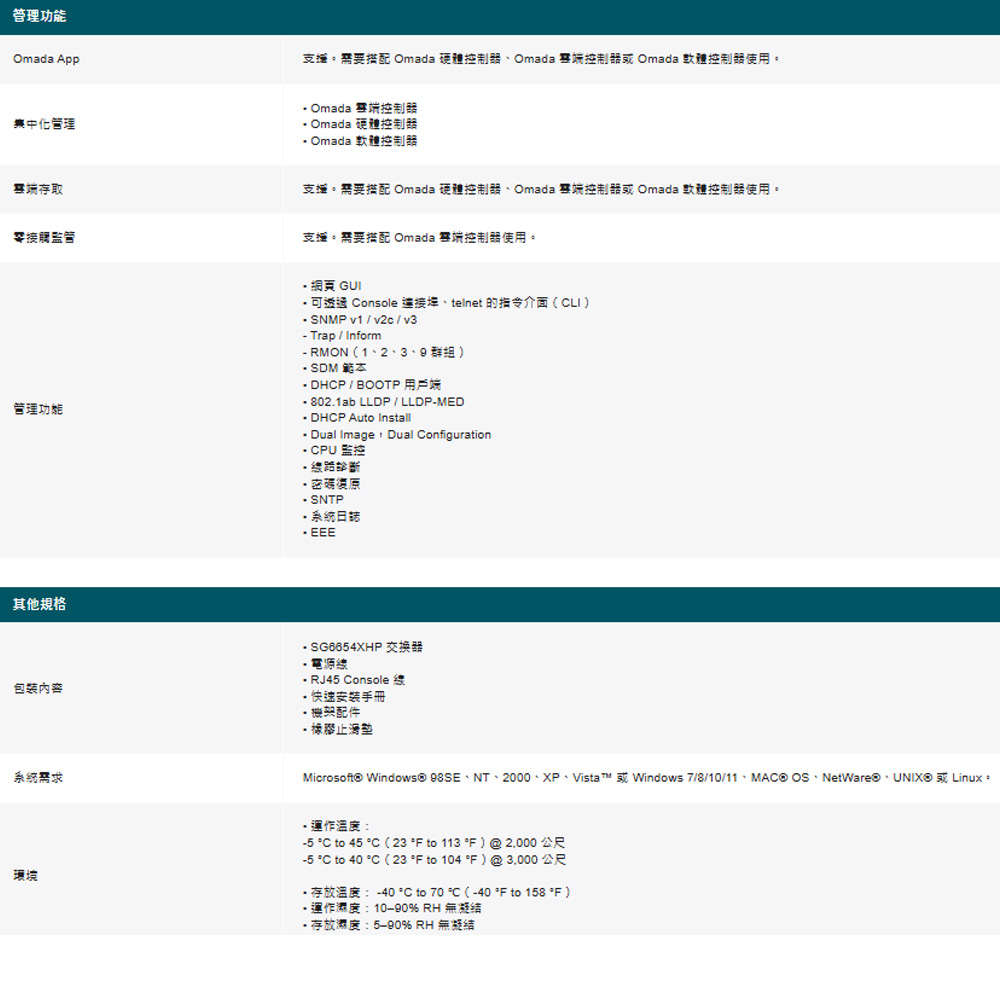This screenshot has width=1000, height=1000.
Task: Select the 存放溫度 -40 °C to 70 °C line
Action: click(x=440, y=892)
